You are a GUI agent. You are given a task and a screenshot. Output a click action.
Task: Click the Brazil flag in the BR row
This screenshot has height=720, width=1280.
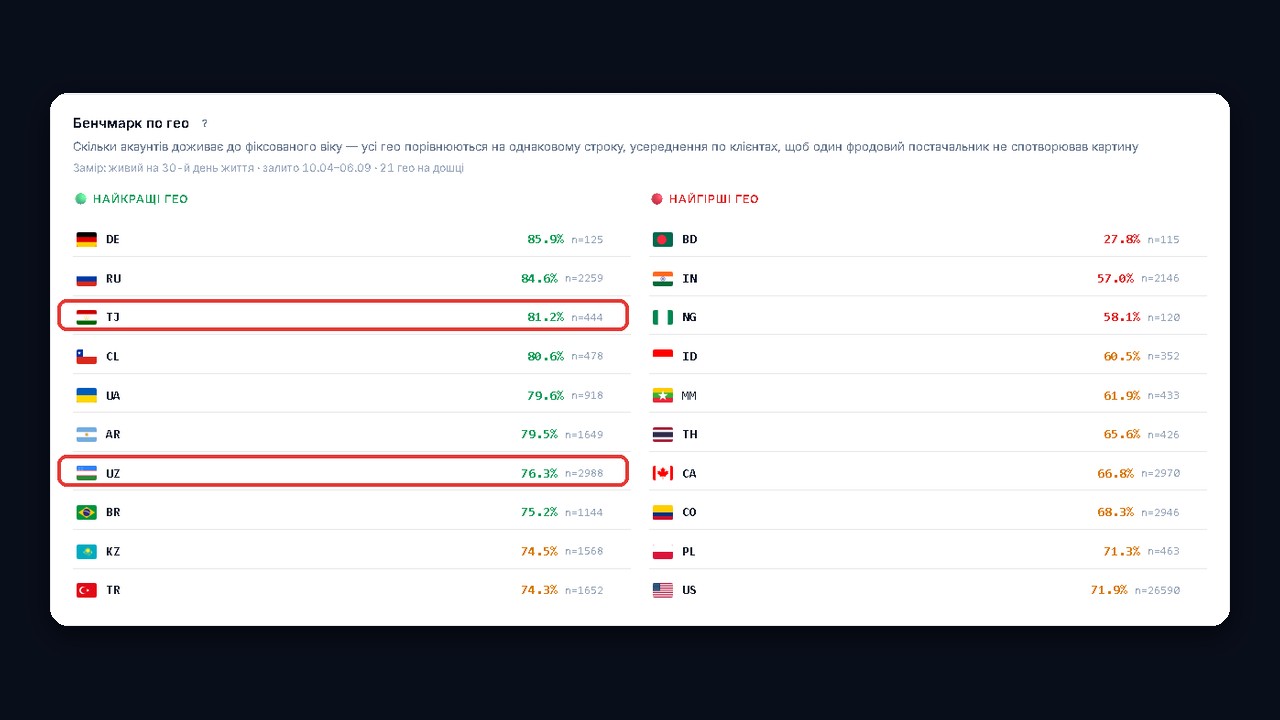[x=86, y=513]
